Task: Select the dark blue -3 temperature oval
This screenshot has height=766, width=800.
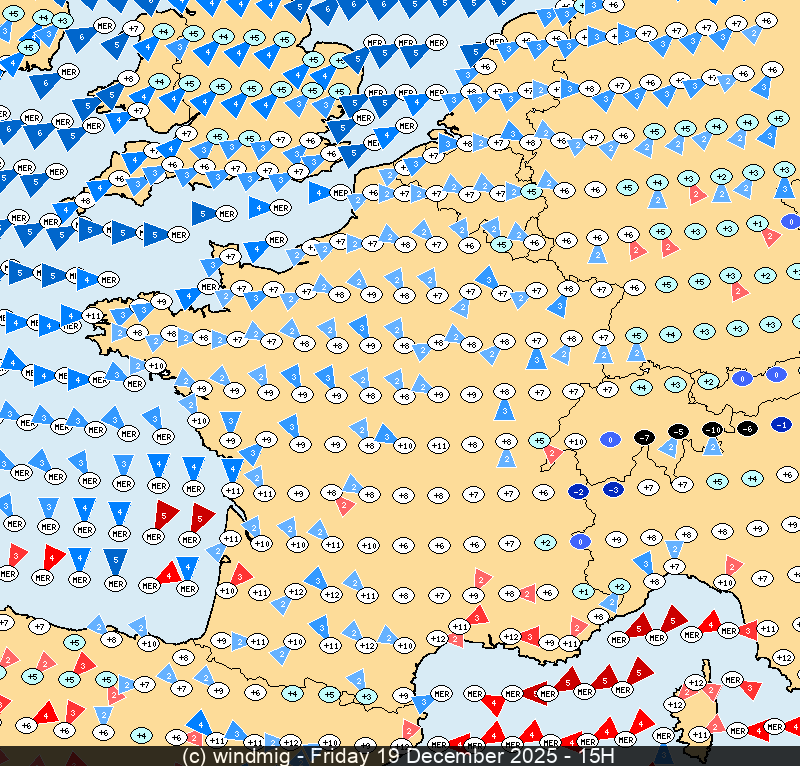Action: [x=614, y=489]
